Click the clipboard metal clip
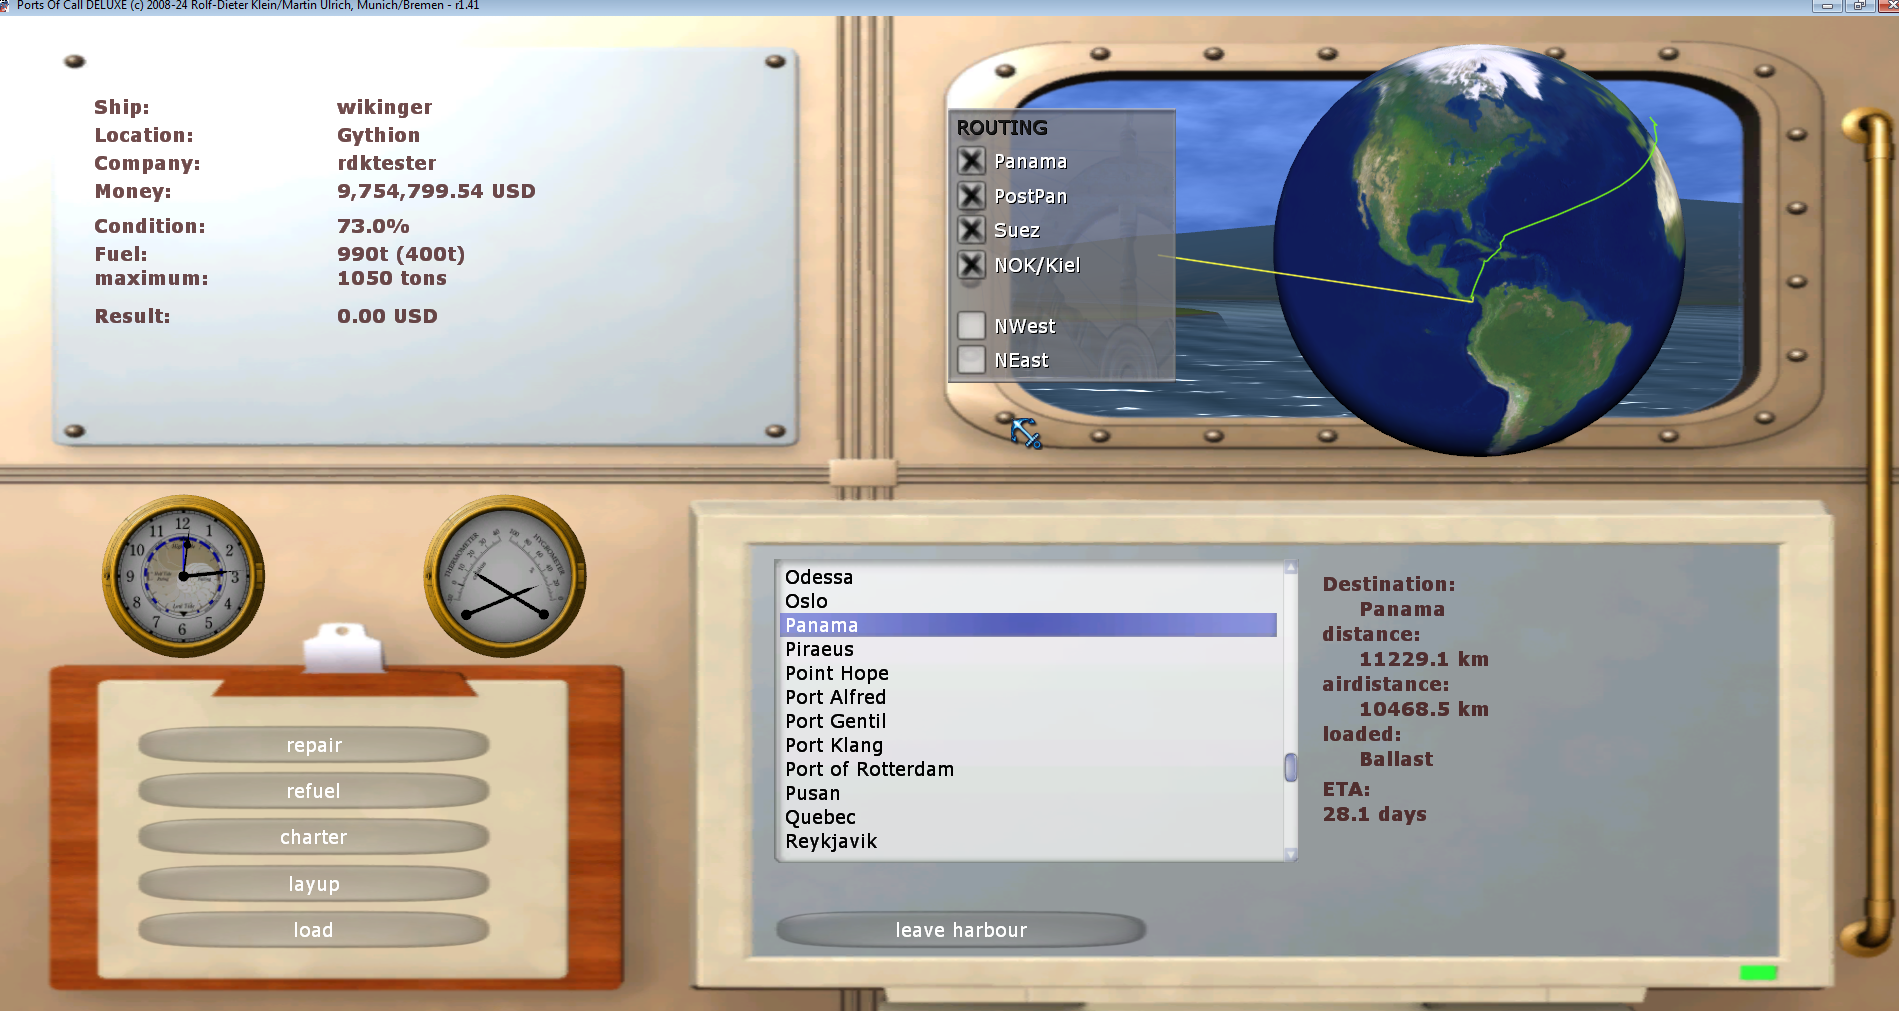Viewport: 1899px width, 1011px height. click(x=343, y=648)
